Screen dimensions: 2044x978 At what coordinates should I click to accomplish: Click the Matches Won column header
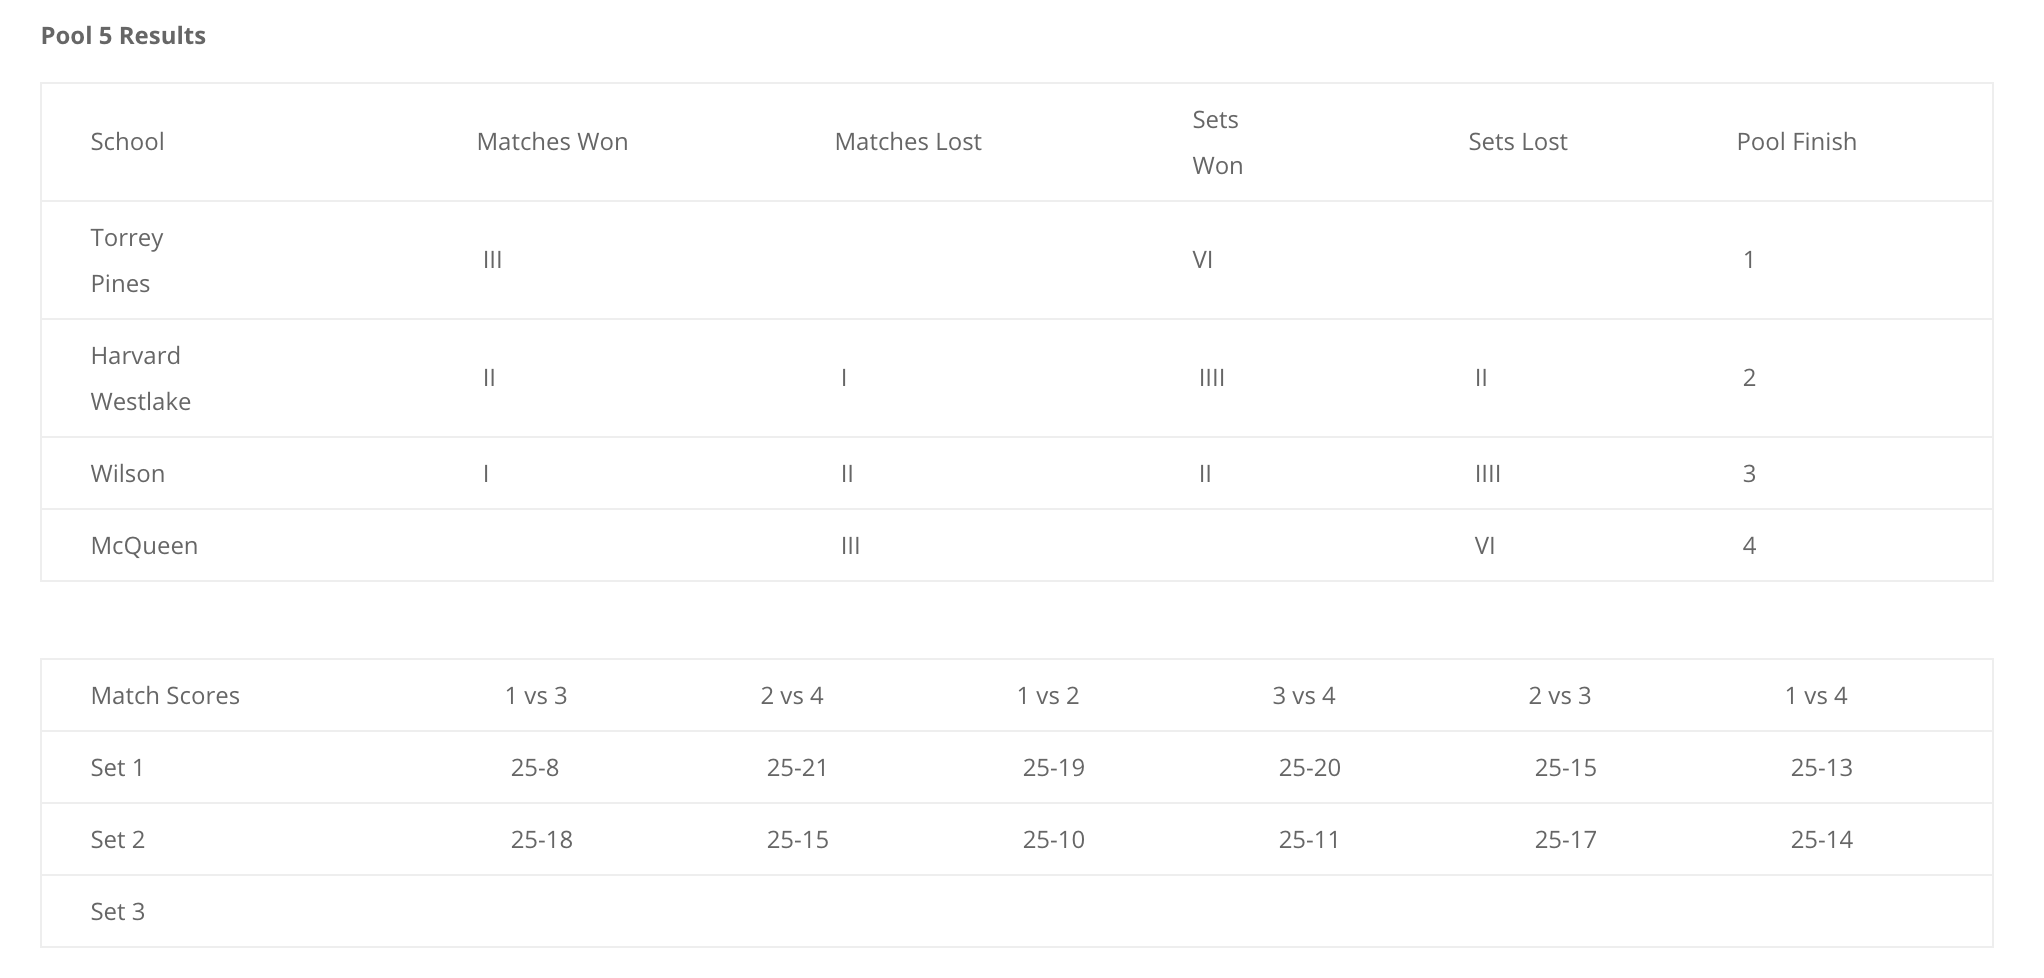click(552, 142)
